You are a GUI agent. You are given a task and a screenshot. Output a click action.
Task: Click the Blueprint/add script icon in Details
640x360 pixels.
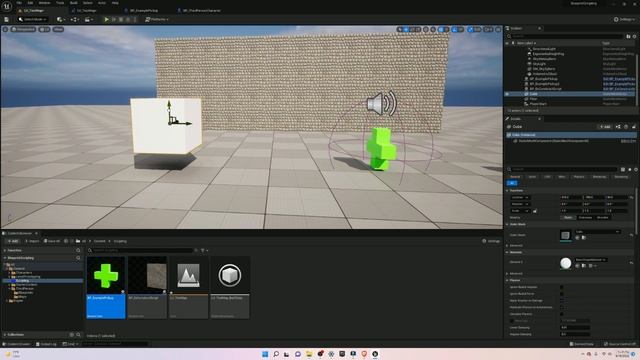point(618,127)
